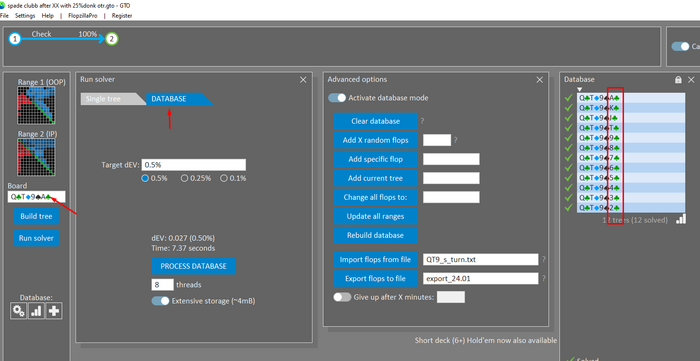Click the help mark next to Import flops field
700x361 pixels.
[x=543, y=259]
